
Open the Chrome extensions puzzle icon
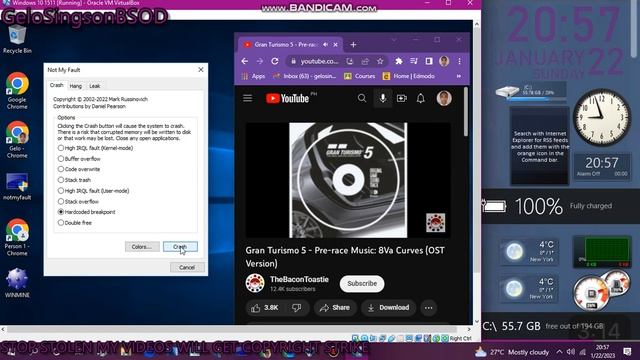tap(398, 61)
